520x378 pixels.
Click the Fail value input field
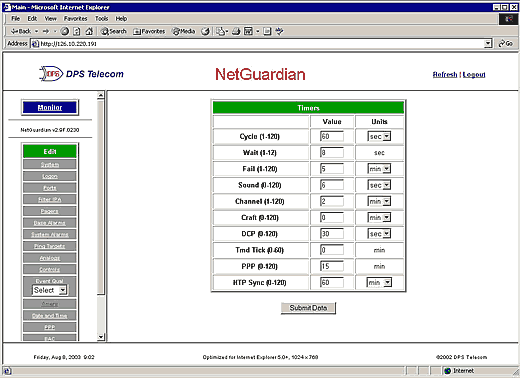[x=332, y=169]
